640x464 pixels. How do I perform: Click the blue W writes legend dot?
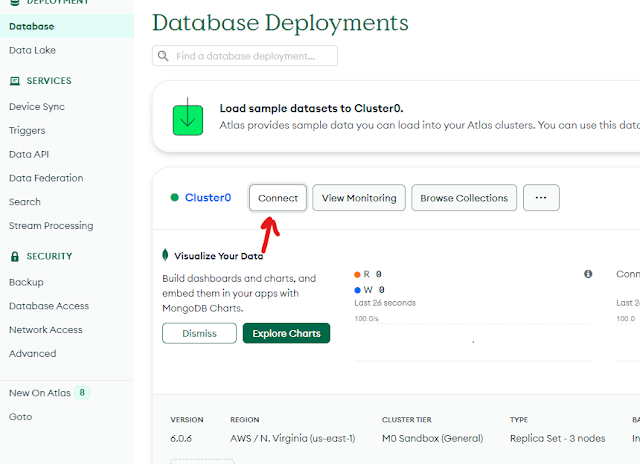pyautogui.click(x=358, y=290)
